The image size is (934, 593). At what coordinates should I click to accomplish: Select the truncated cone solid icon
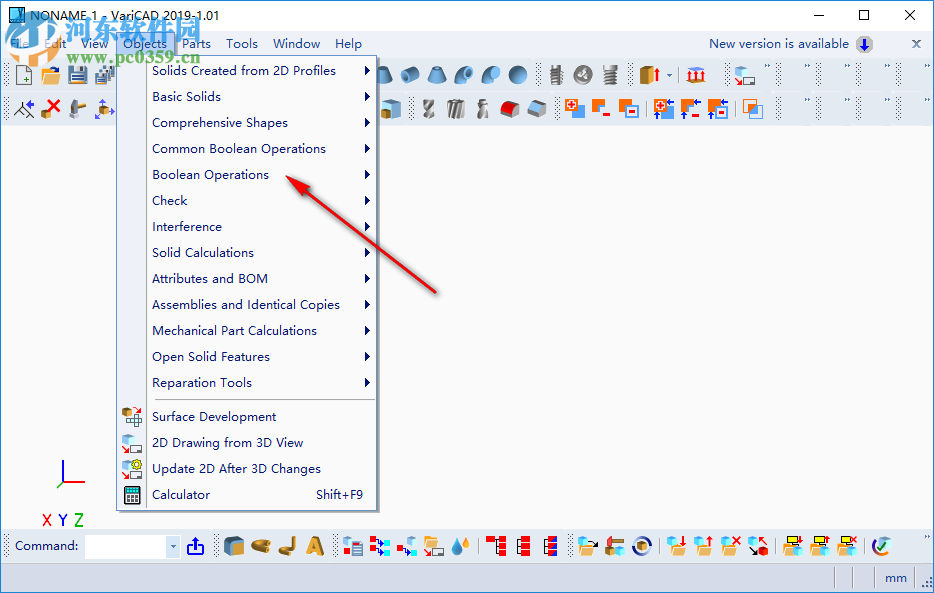tap(437, 75)
